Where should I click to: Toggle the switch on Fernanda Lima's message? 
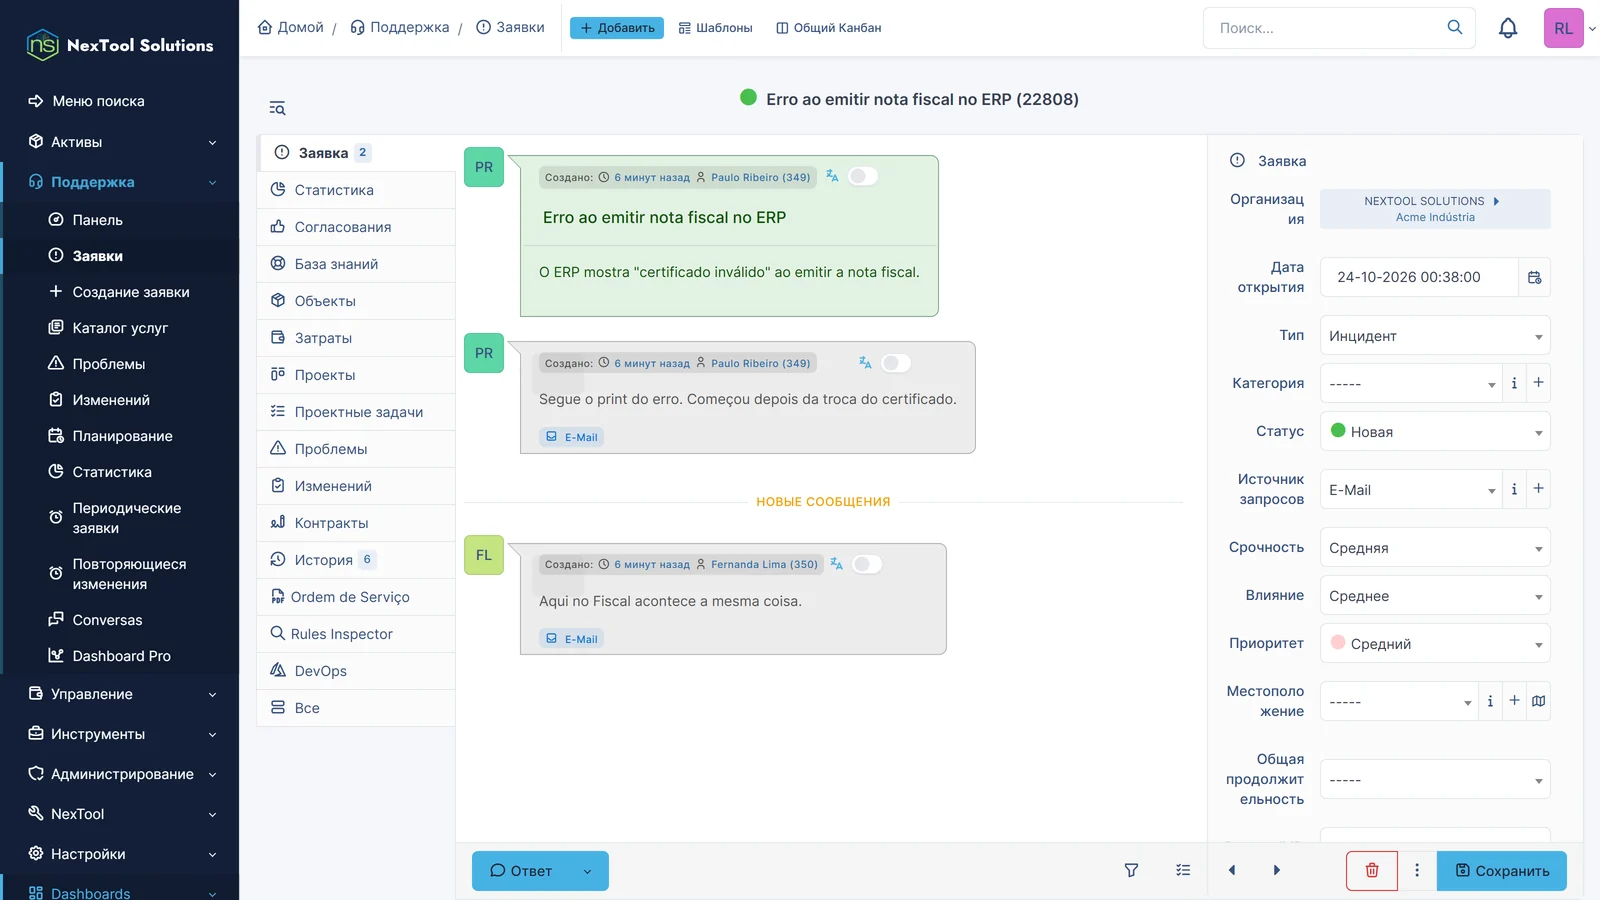867,564
